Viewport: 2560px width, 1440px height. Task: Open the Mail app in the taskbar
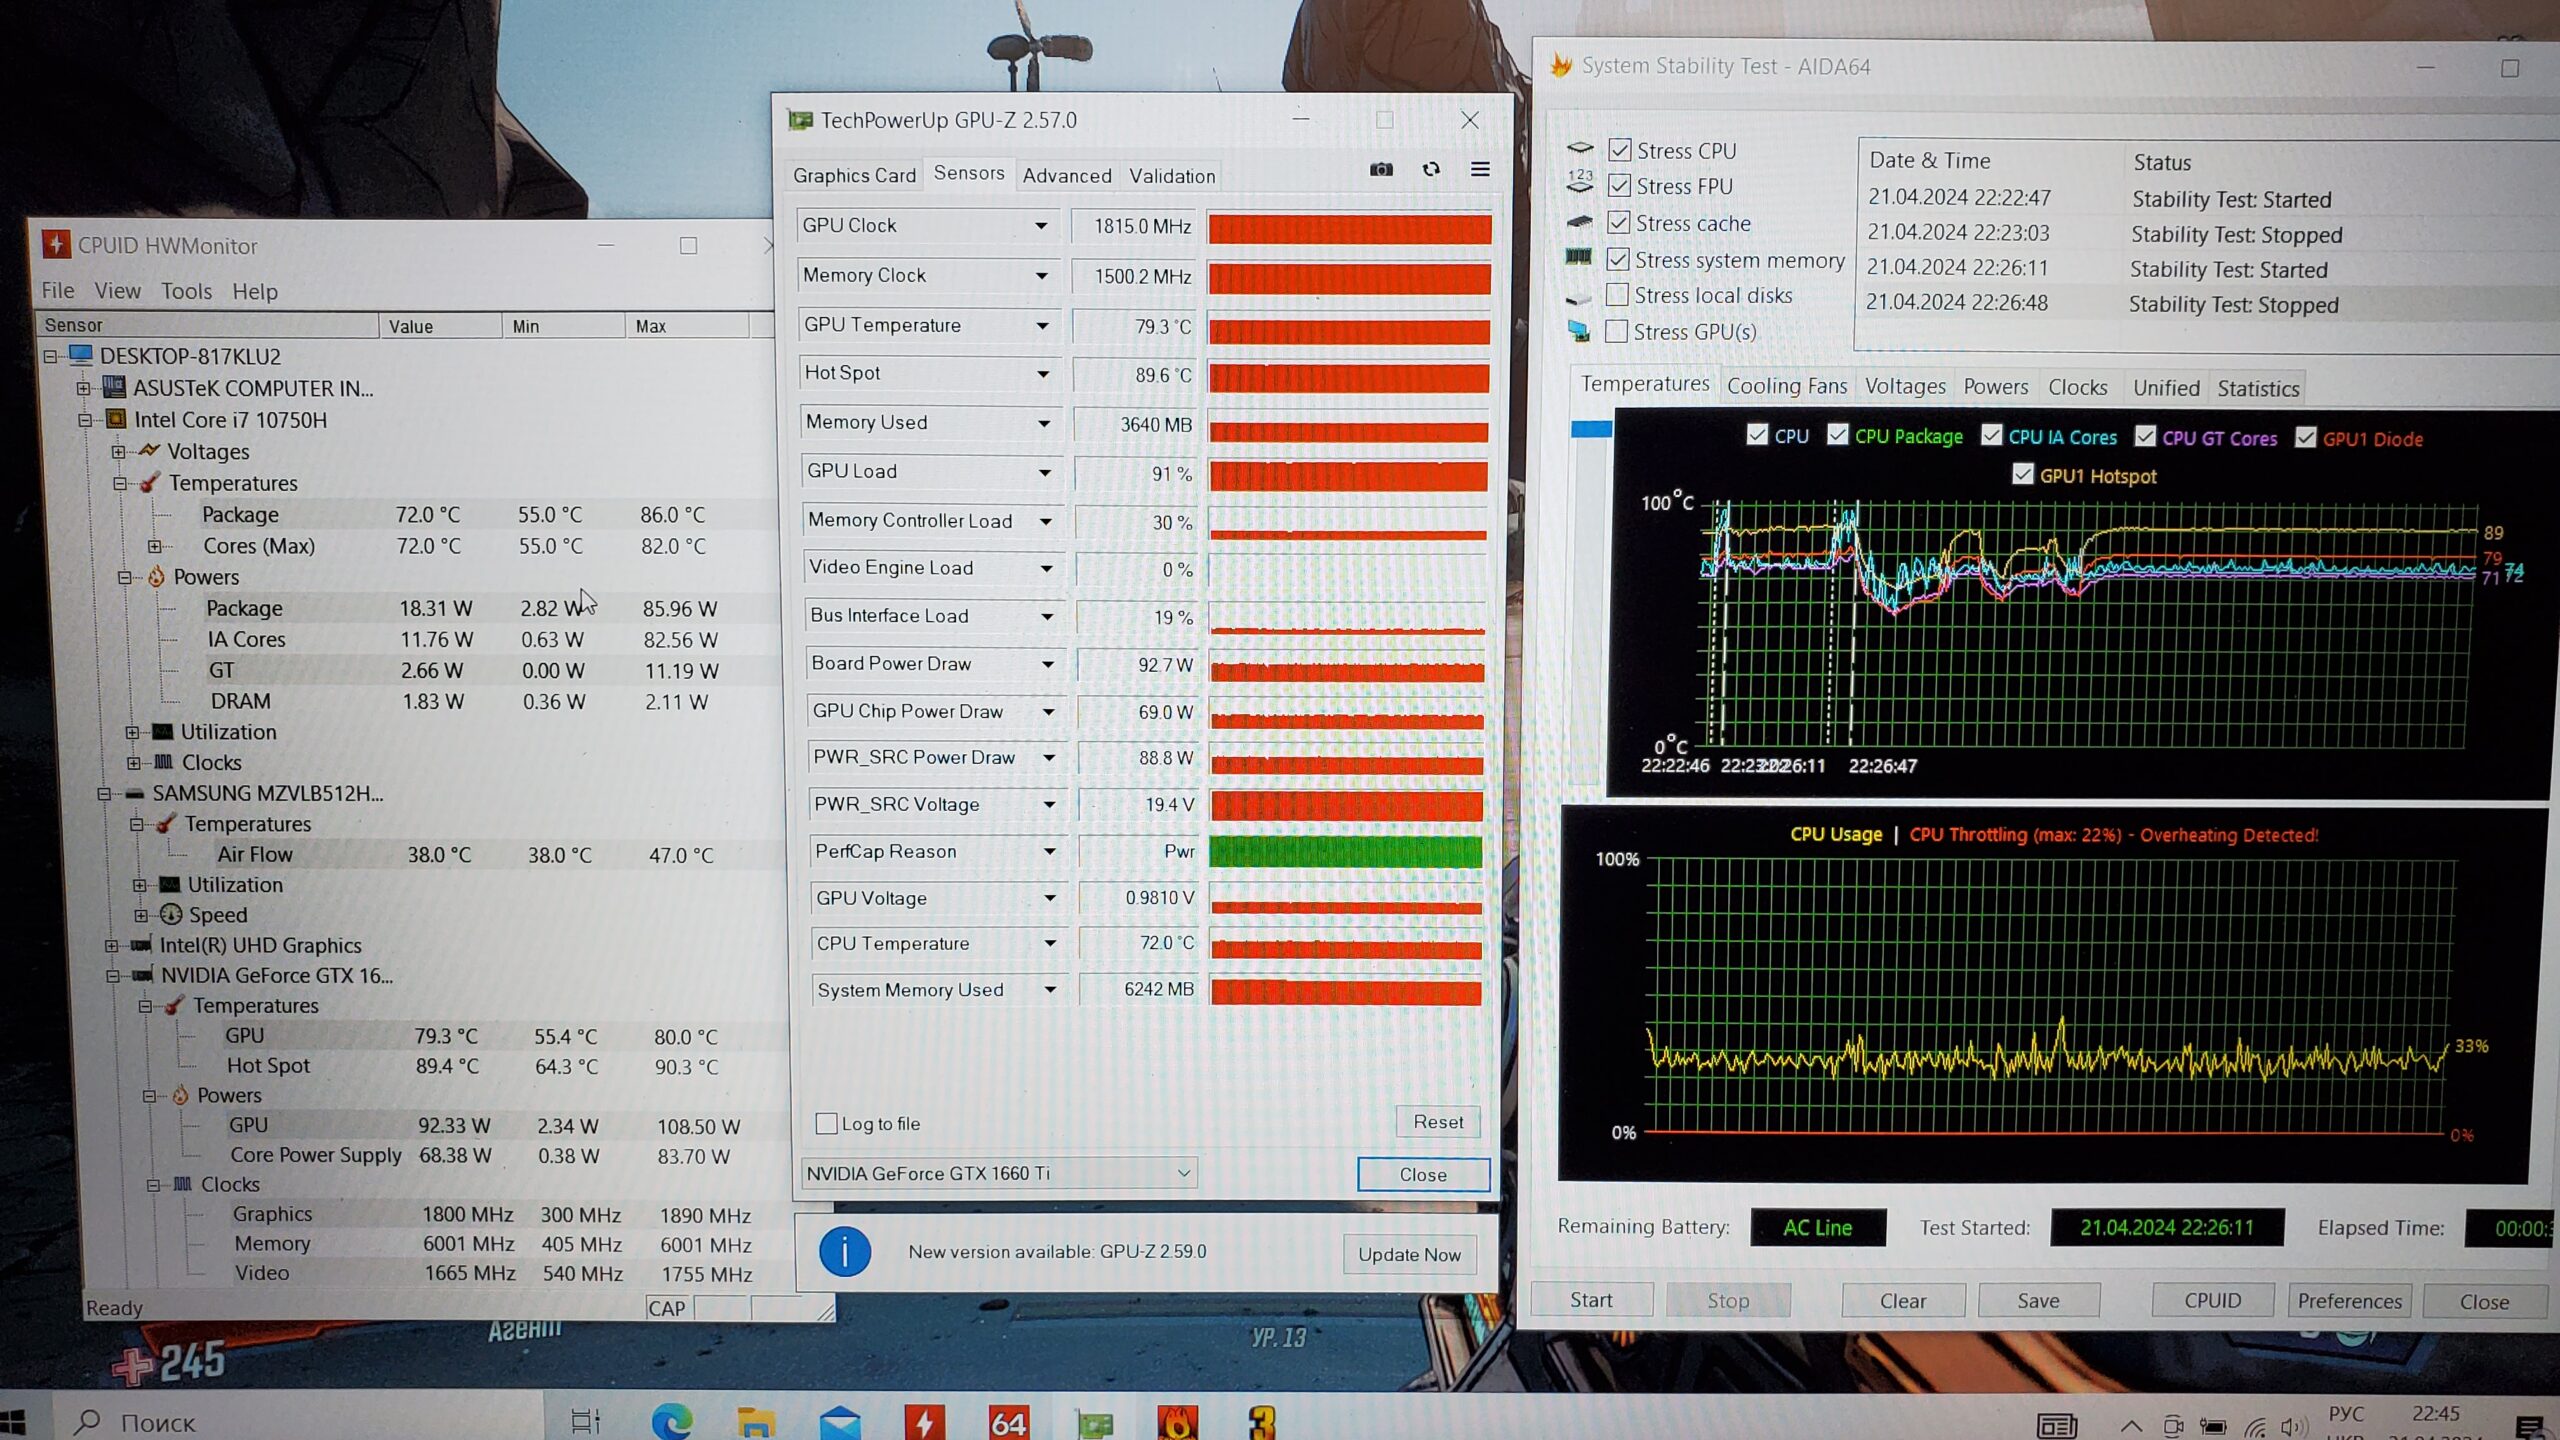tap(840, 1421)
